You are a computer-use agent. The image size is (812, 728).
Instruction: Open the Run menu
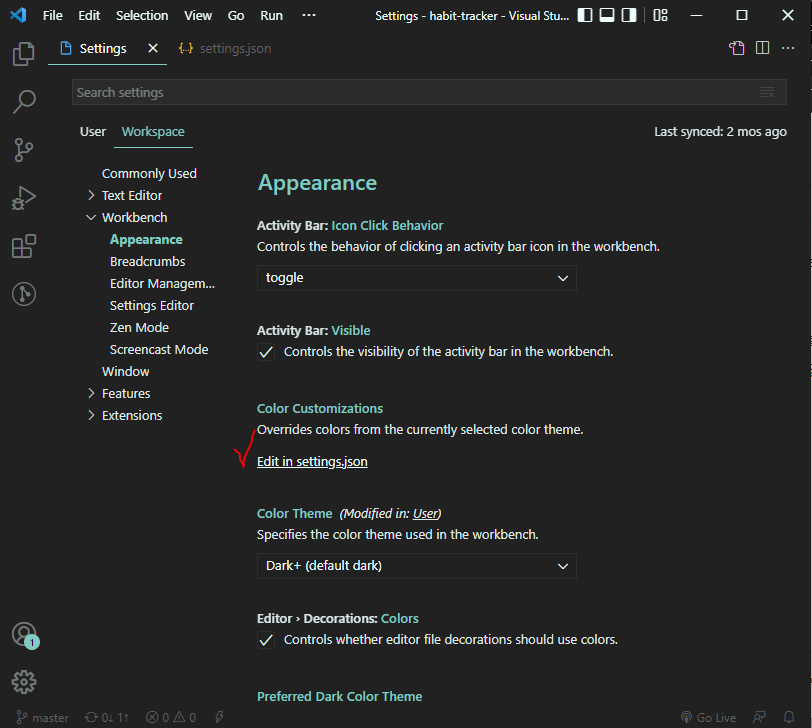click(271, 16)
